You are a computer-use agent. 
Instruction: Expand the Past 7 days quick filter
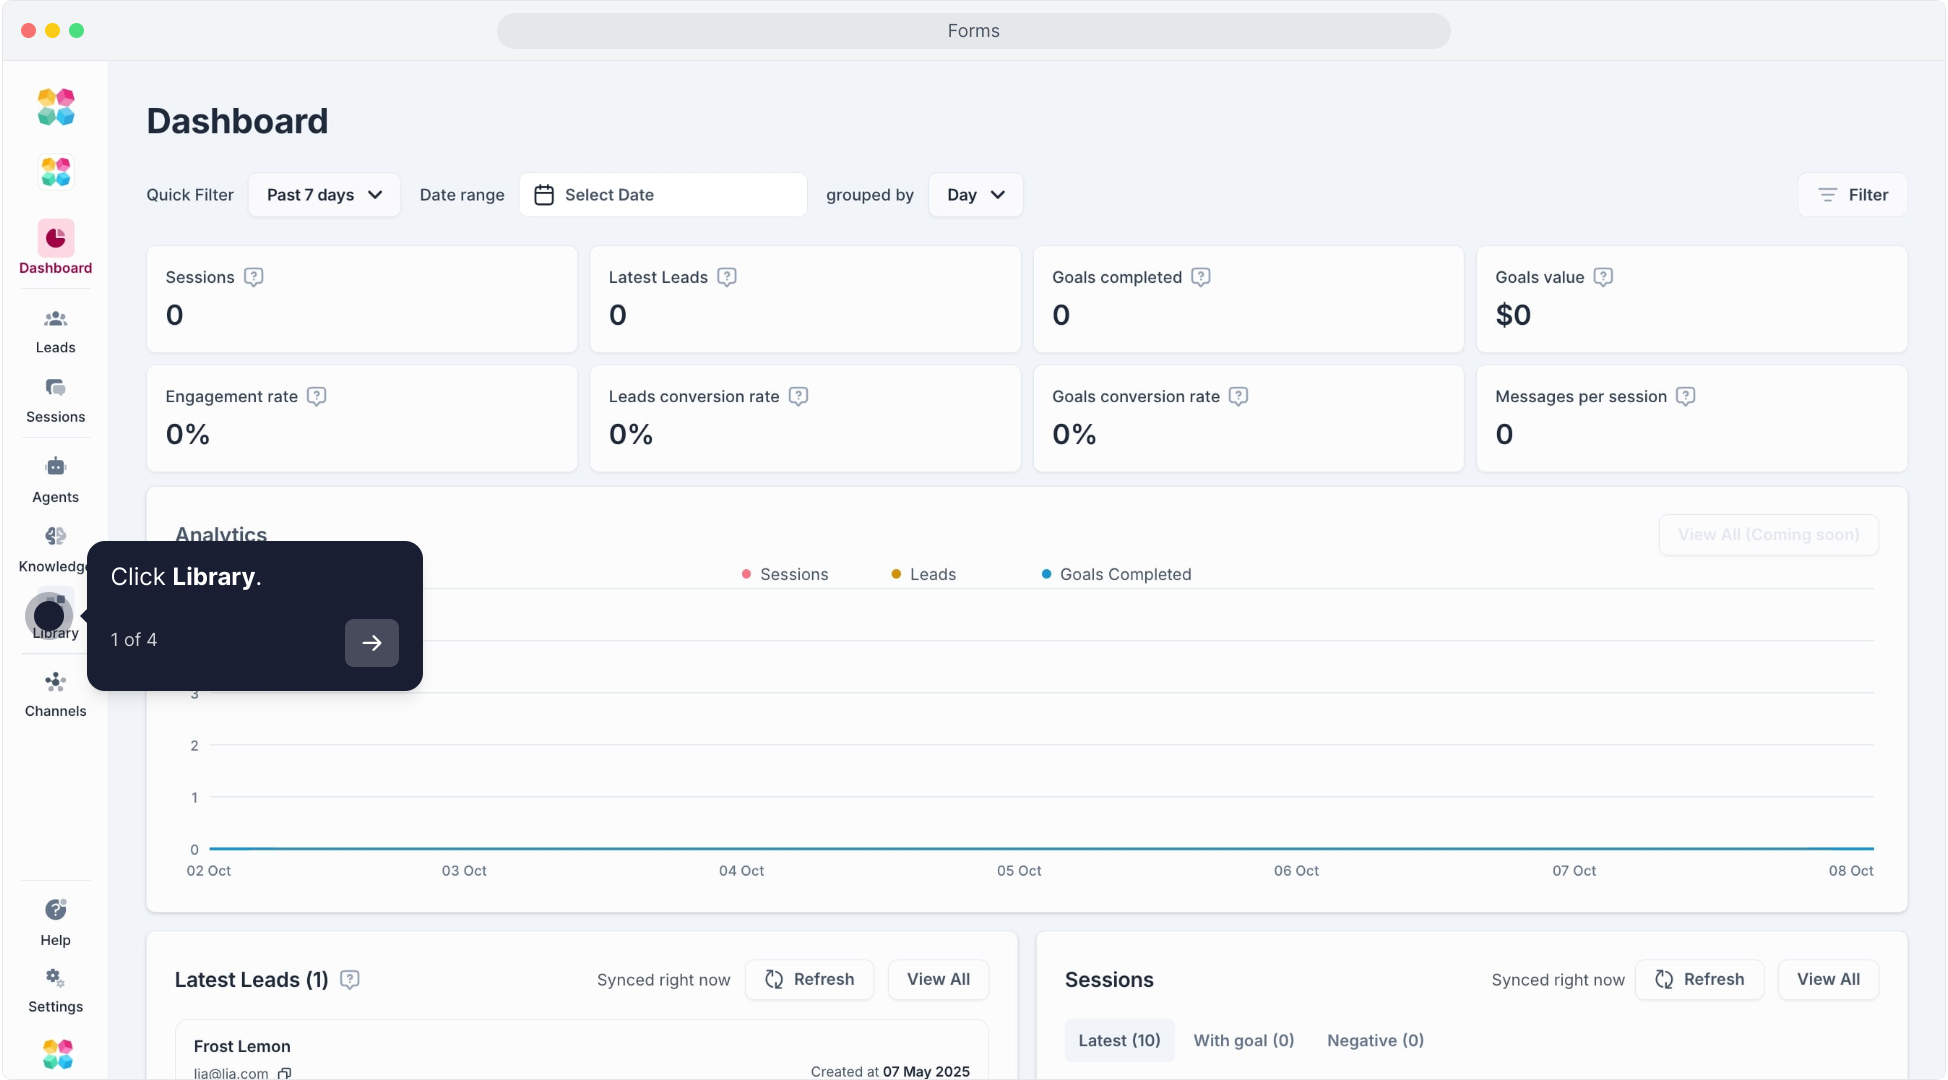[324, 195]
